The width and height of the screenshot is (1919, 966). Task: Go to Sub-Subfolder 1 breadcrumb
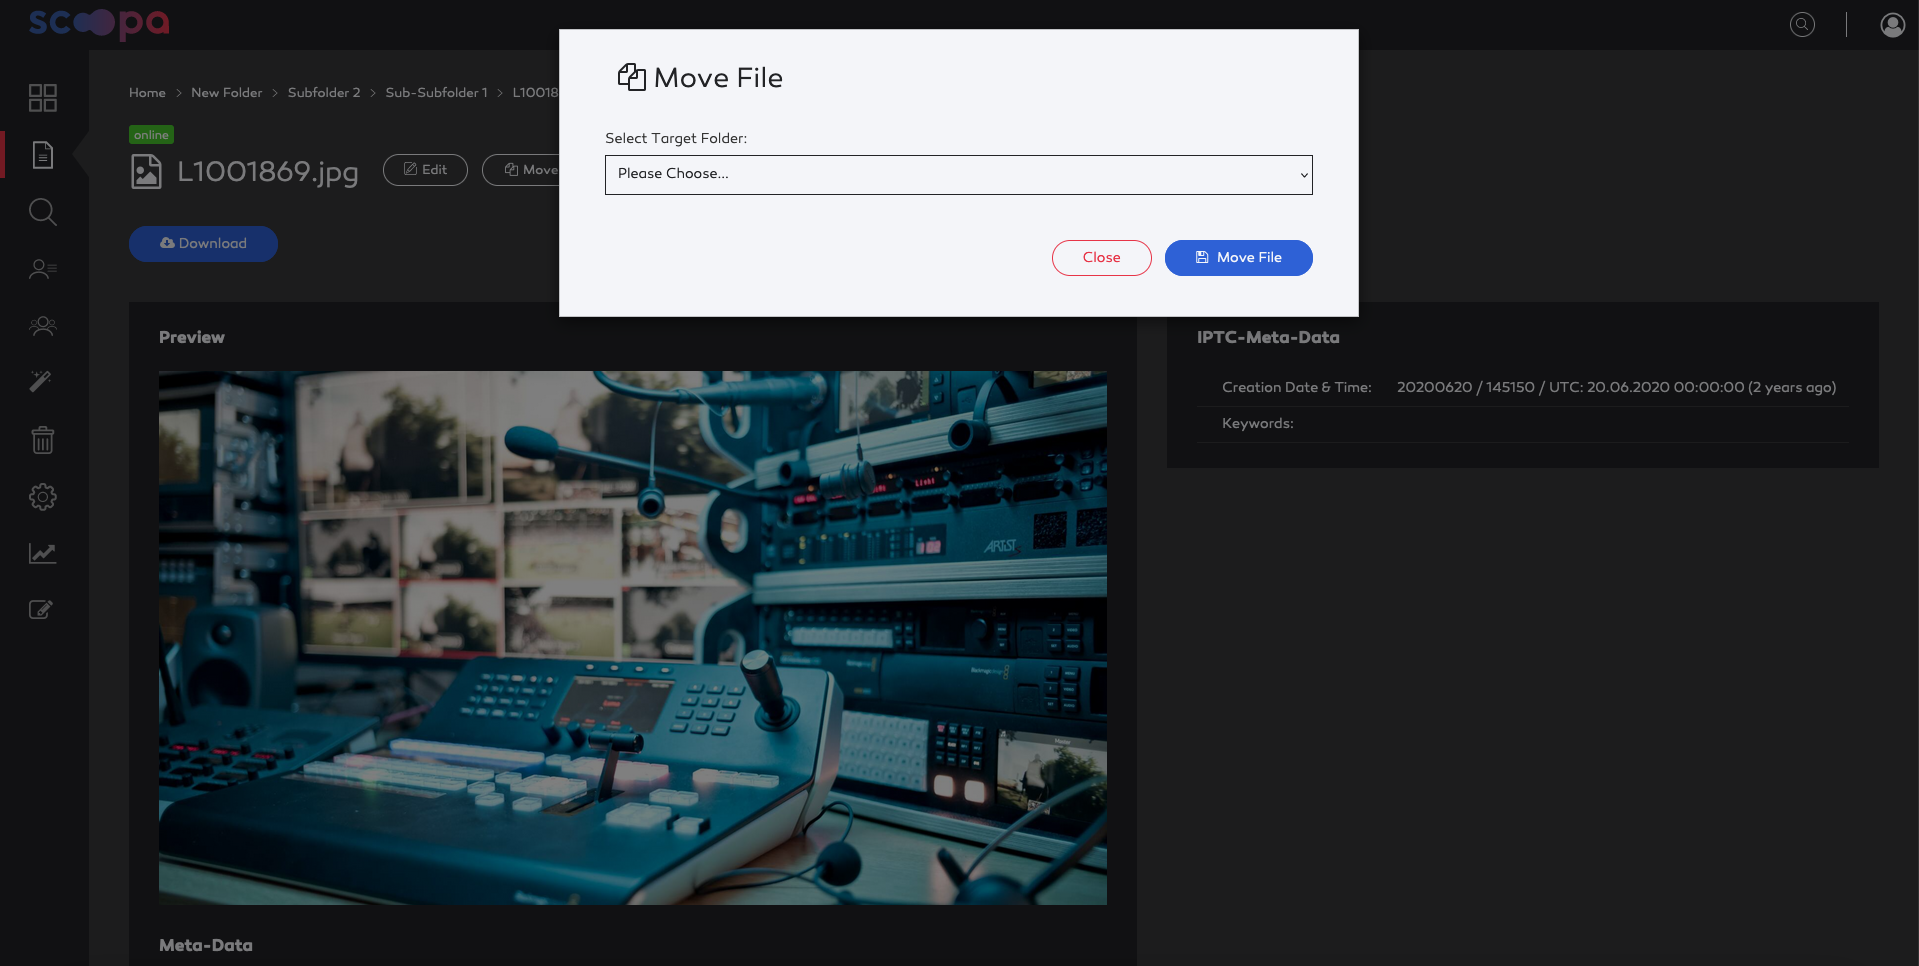click(437, 93)
